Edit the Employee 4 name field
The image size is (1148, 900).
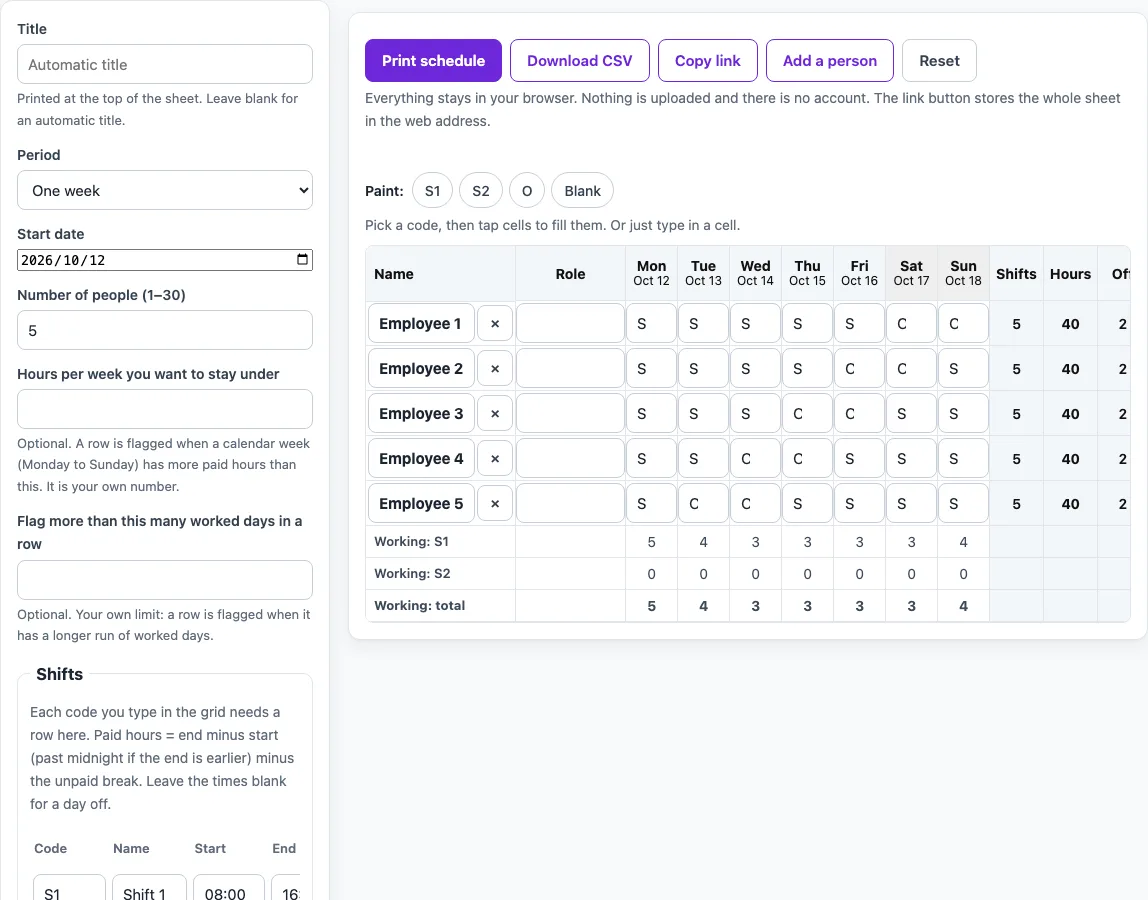pos(421,458)
